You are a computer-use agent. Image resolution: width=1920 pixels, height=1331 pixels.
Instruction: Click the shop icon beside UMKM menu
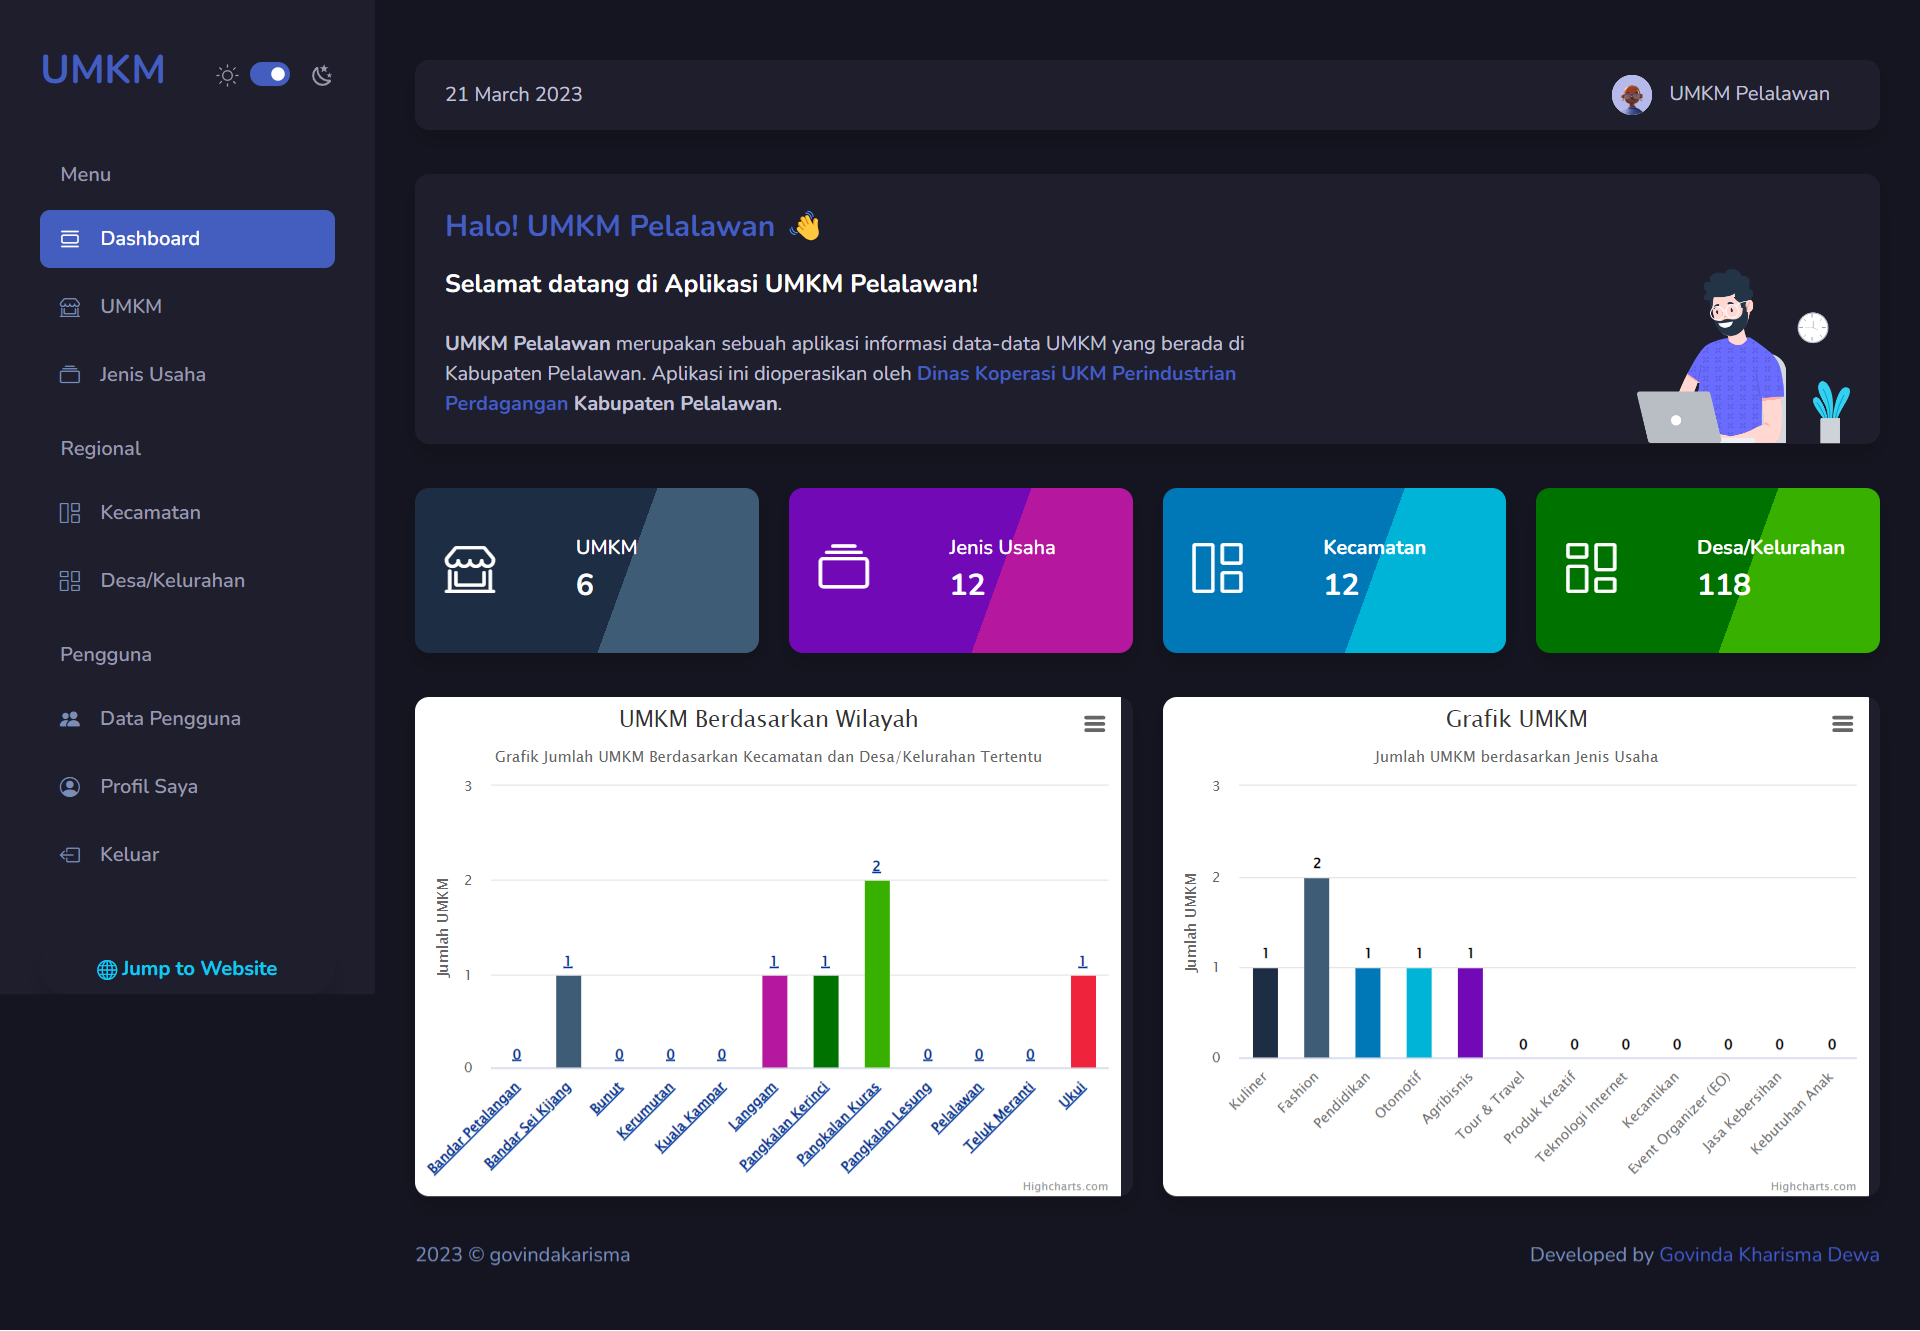(x=70, y=307)
